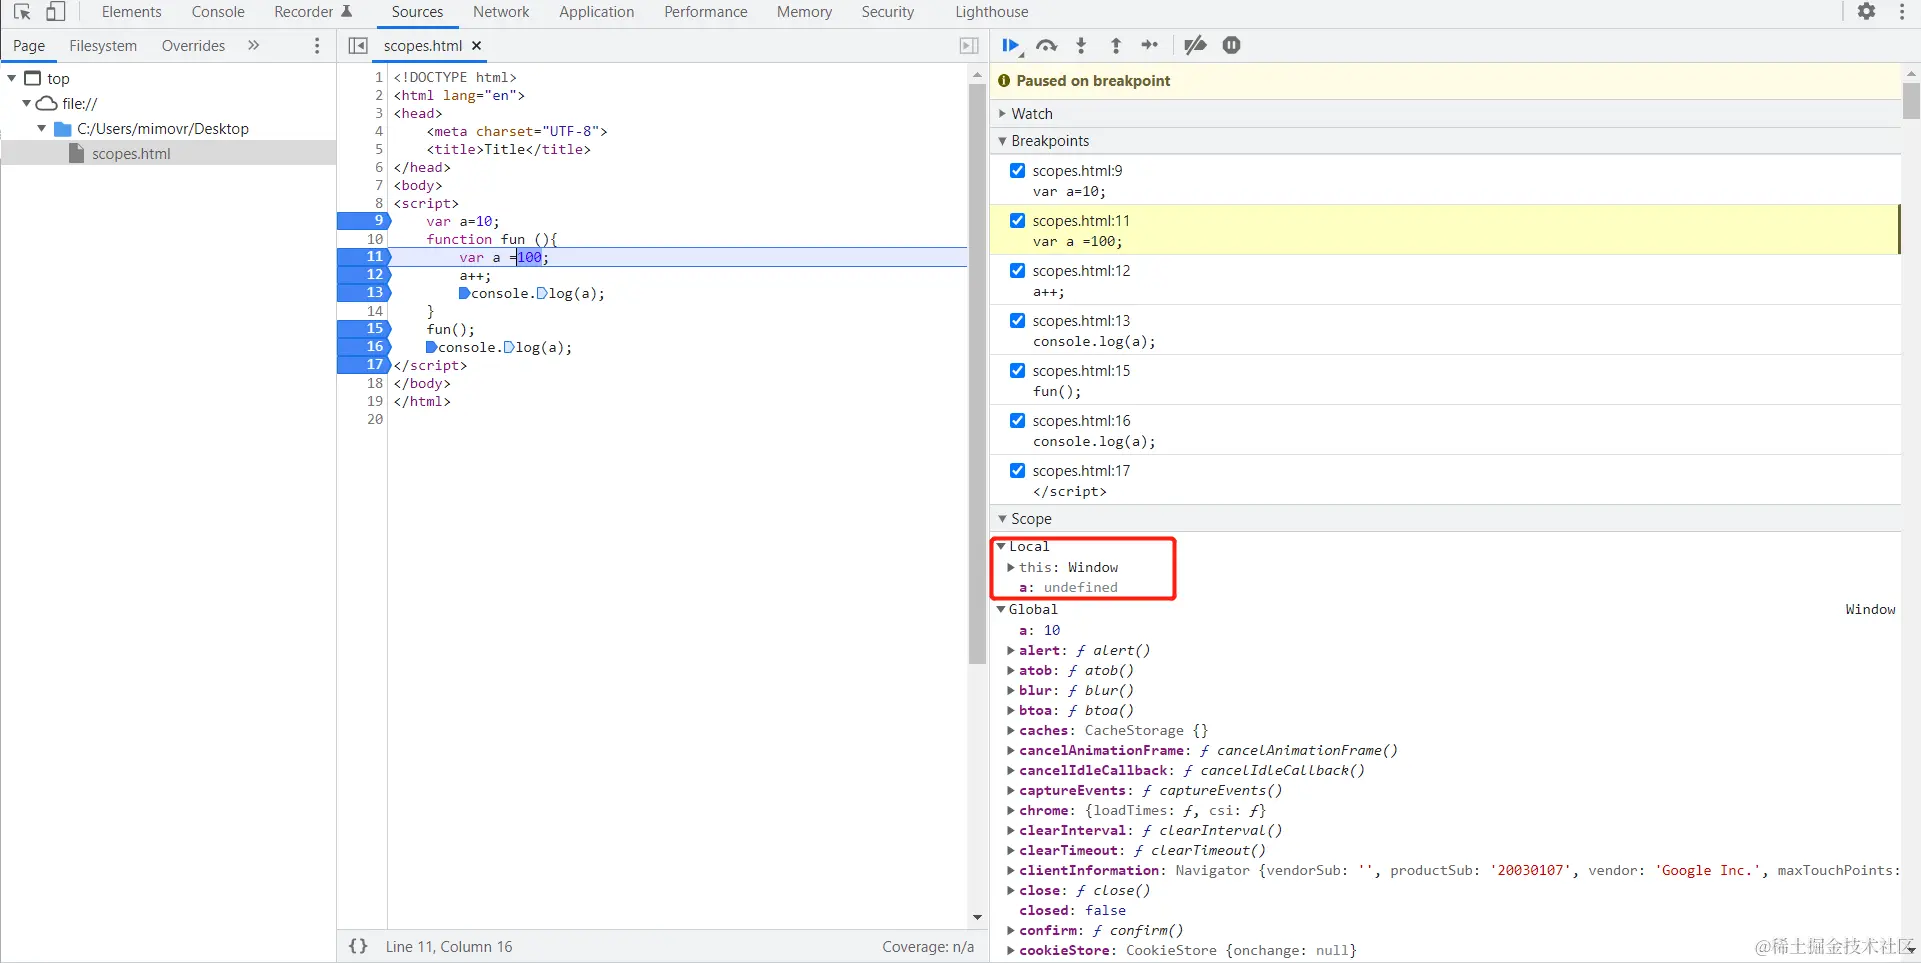Expand the this: Window entry

tap(1011, 567)
